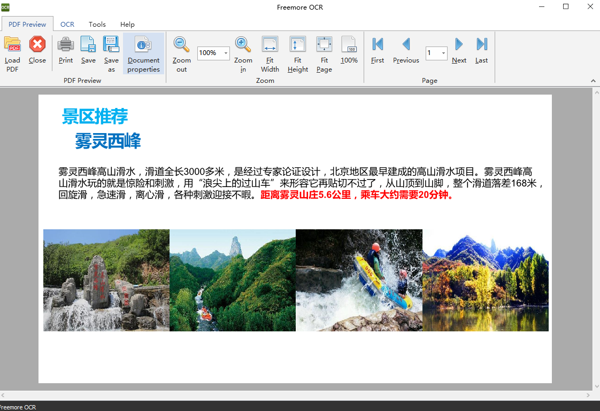
Task: Expand the zoom percentage dropdown
Action: tap(226, 53)
